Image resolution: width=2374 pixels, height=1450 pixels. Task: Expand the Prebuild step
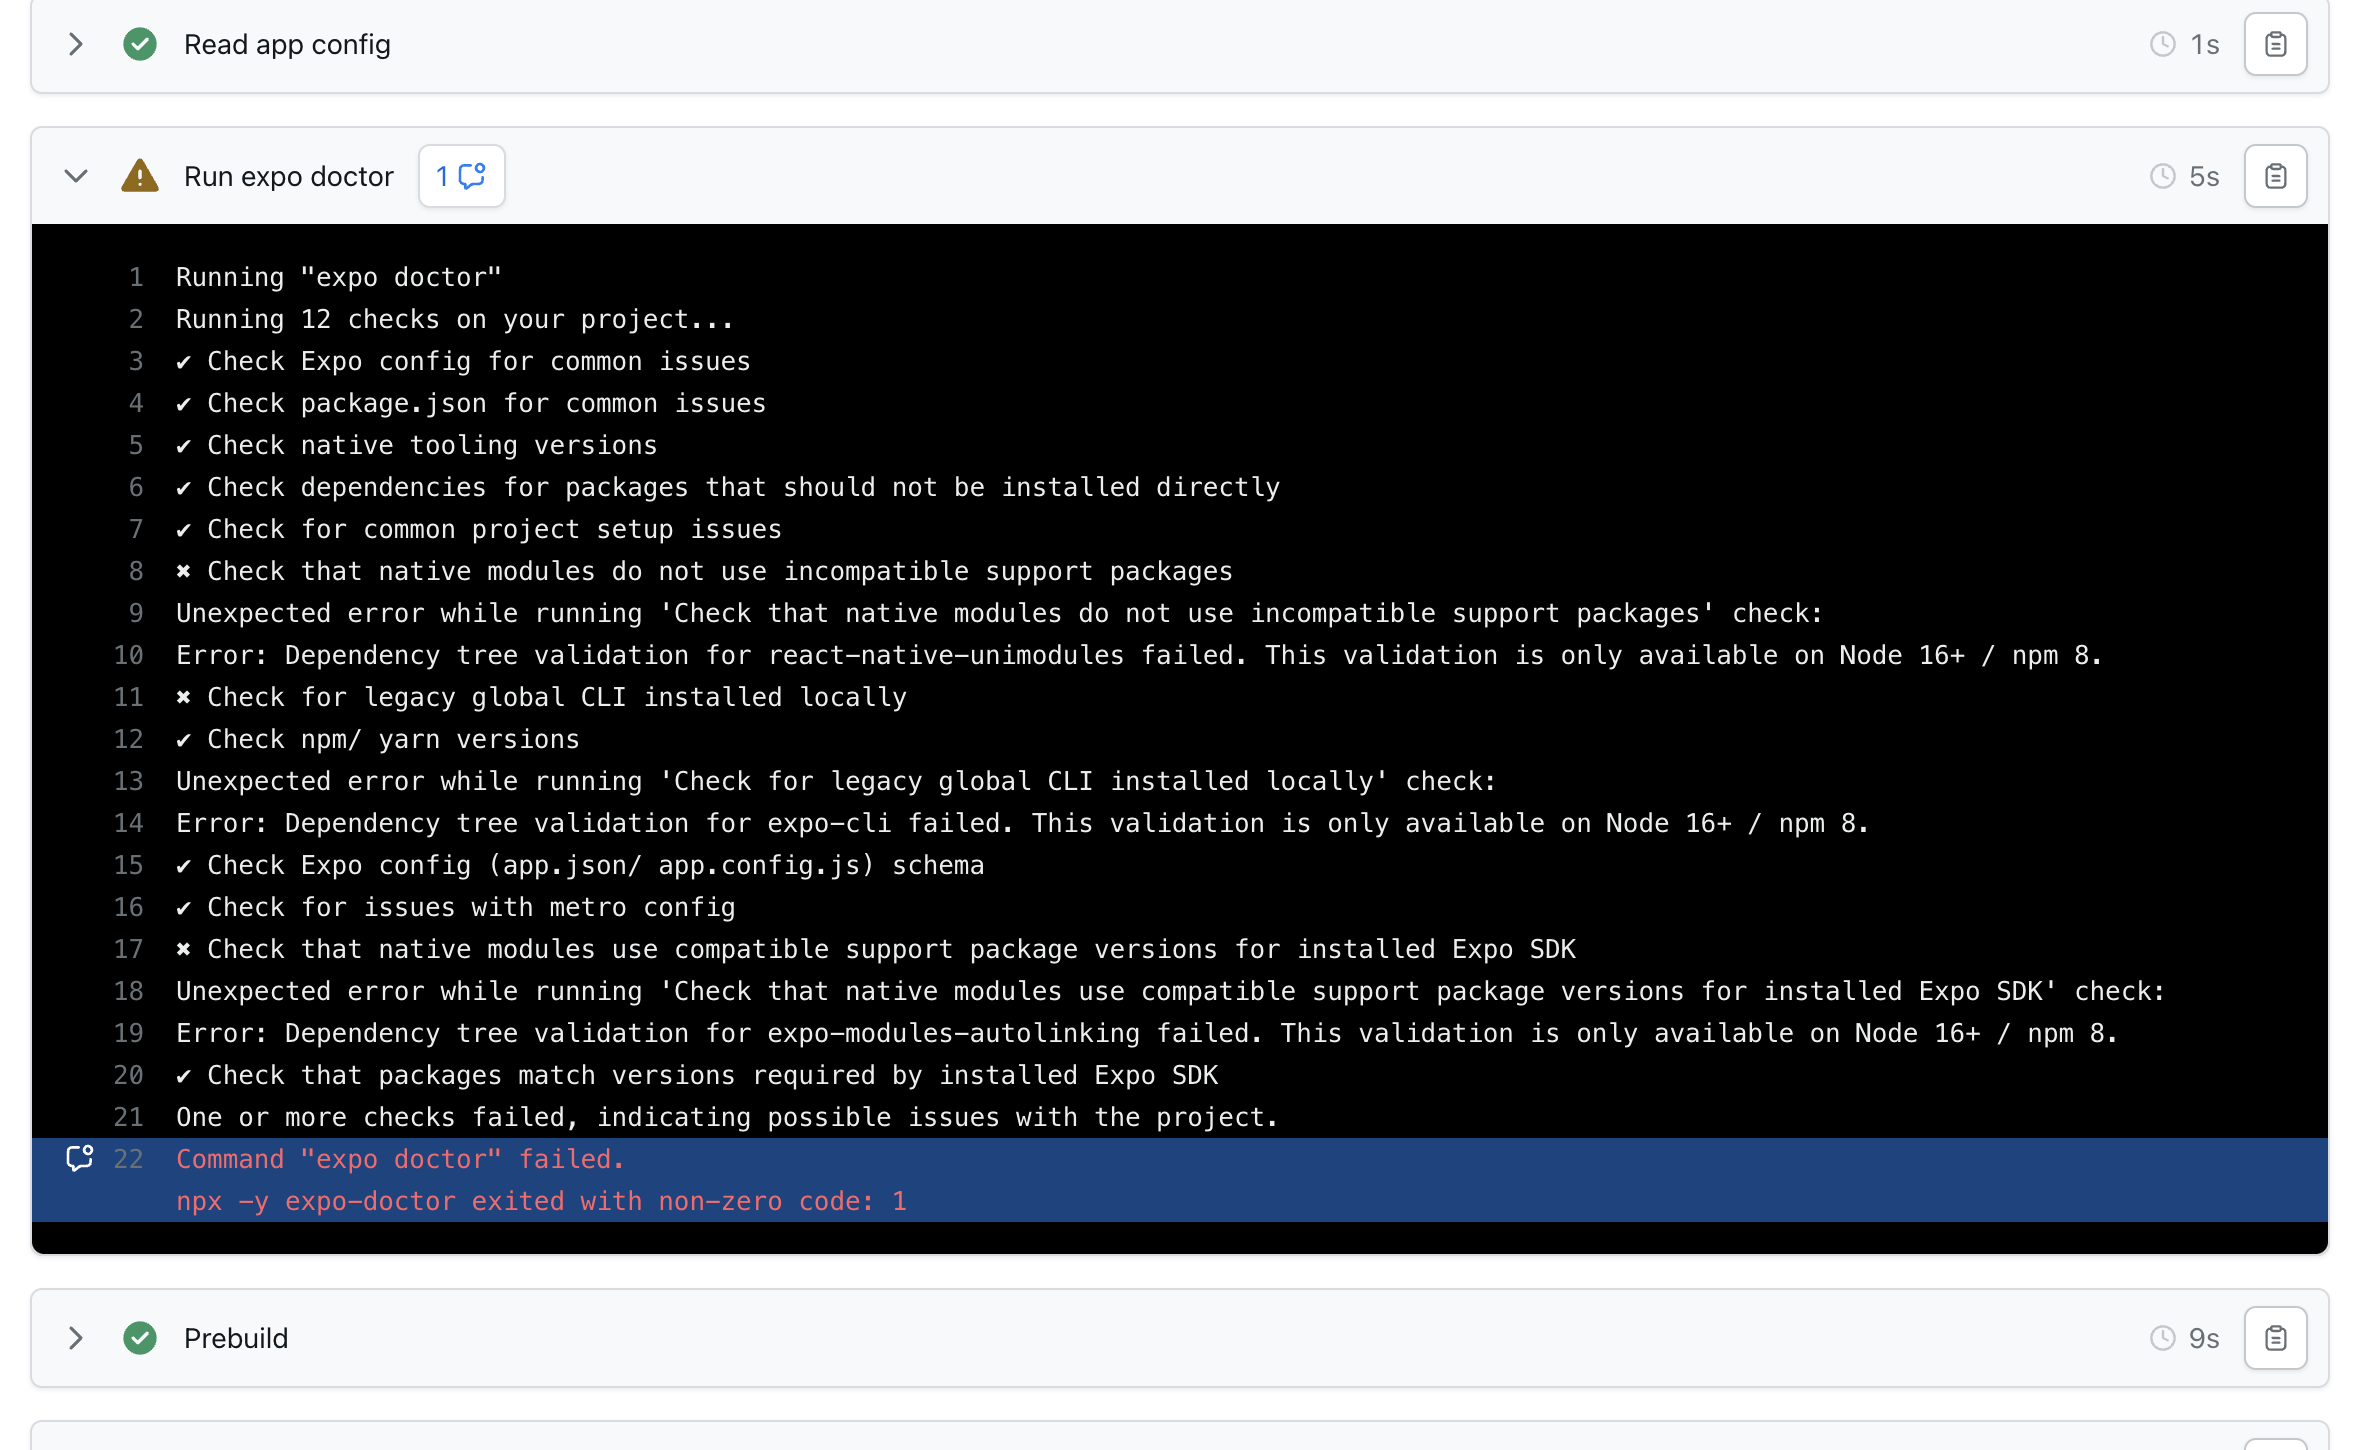point(76,1338)
